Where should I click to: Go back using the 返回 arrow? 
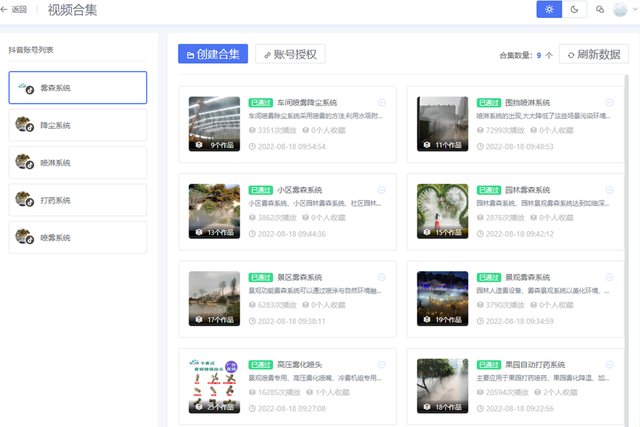[13, 9]
